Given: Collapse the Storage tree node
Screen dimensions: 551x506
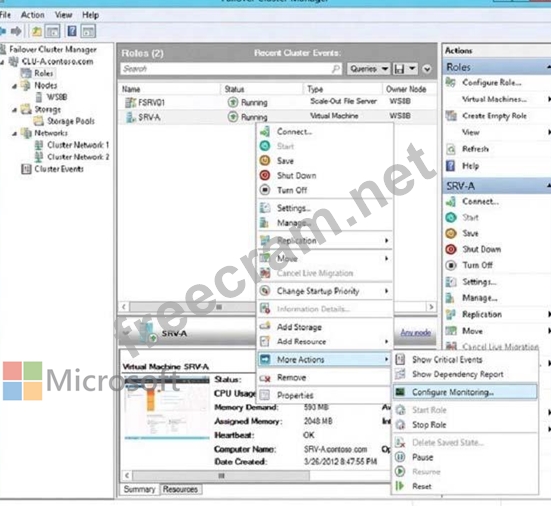Looking at the screenshot, I should click(14, 110).
